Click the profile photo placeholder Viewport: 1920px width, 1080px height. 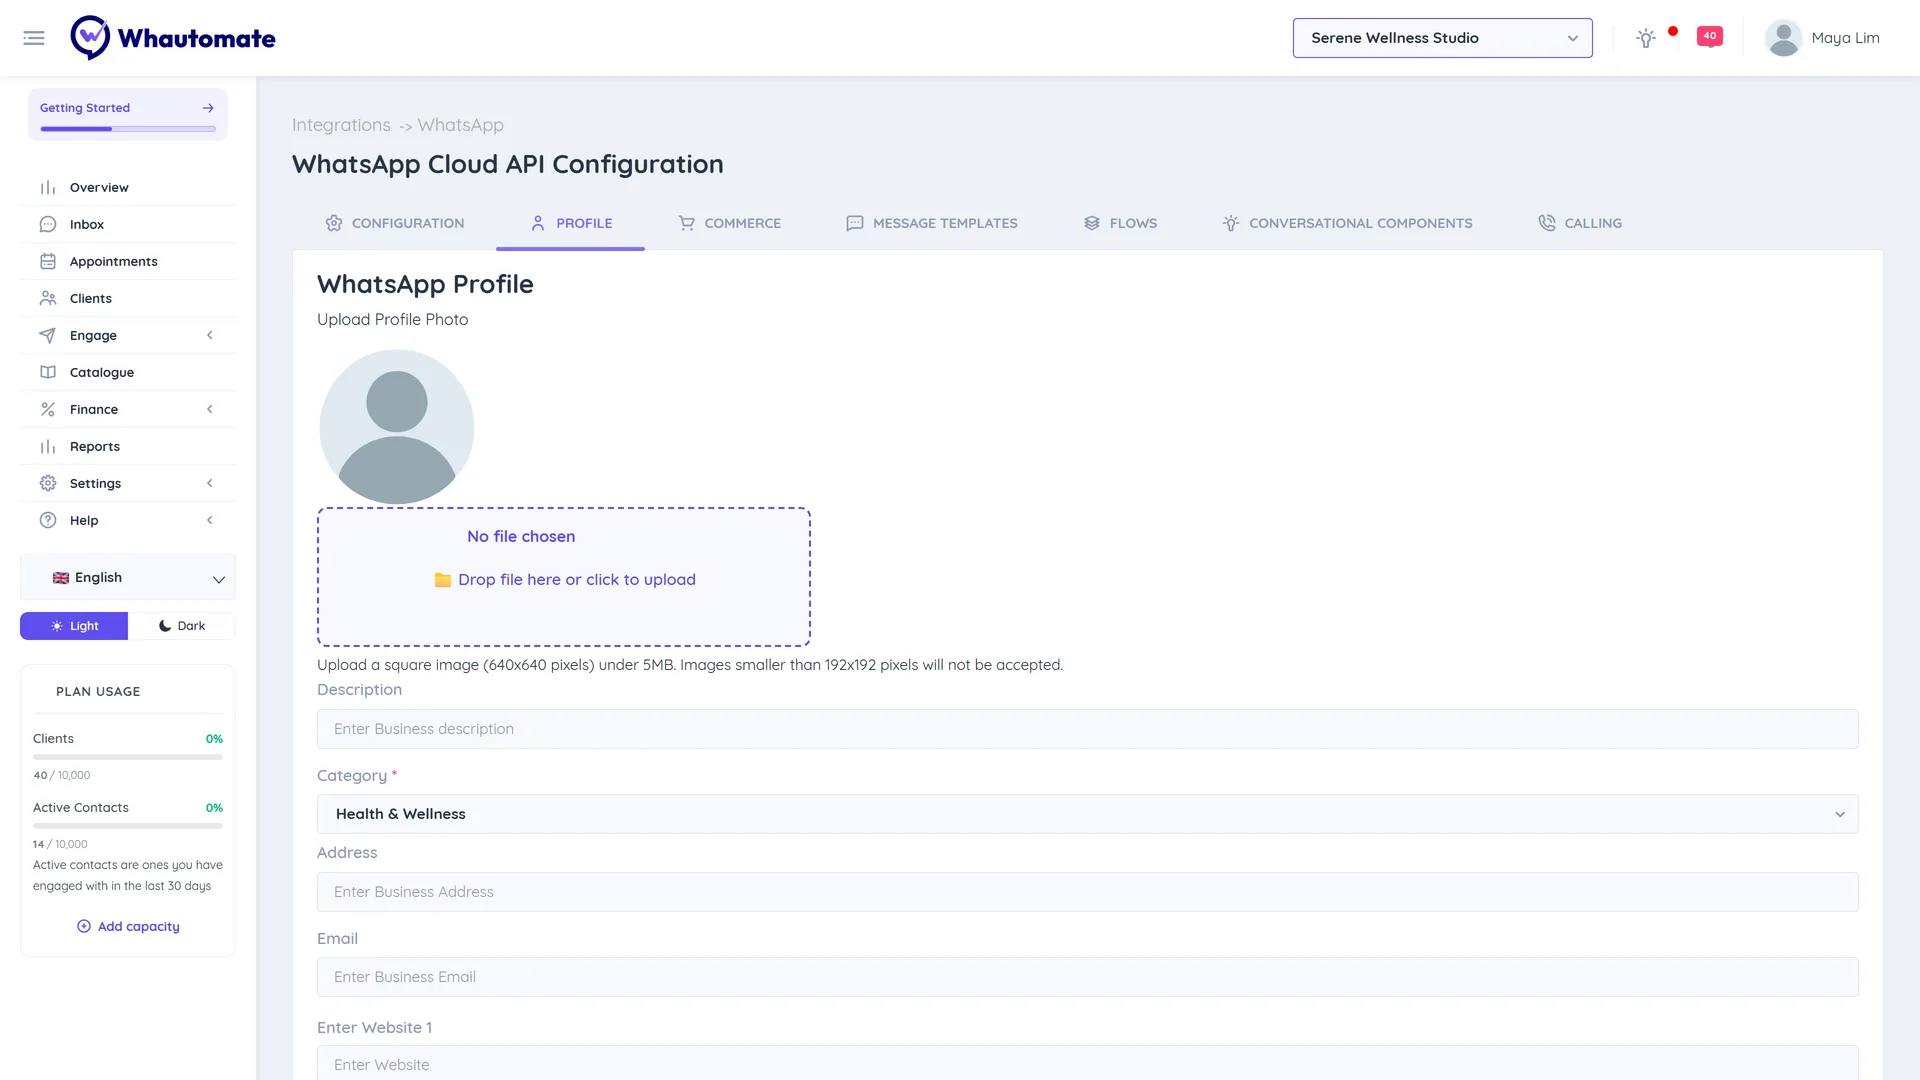(x=397, y=427)
